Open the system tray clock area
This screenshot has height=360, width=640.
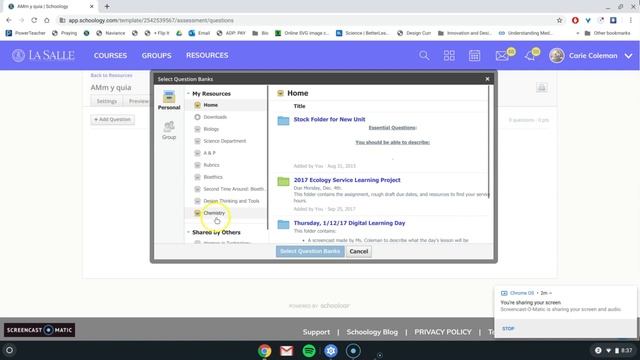click(x=614, y=350)
